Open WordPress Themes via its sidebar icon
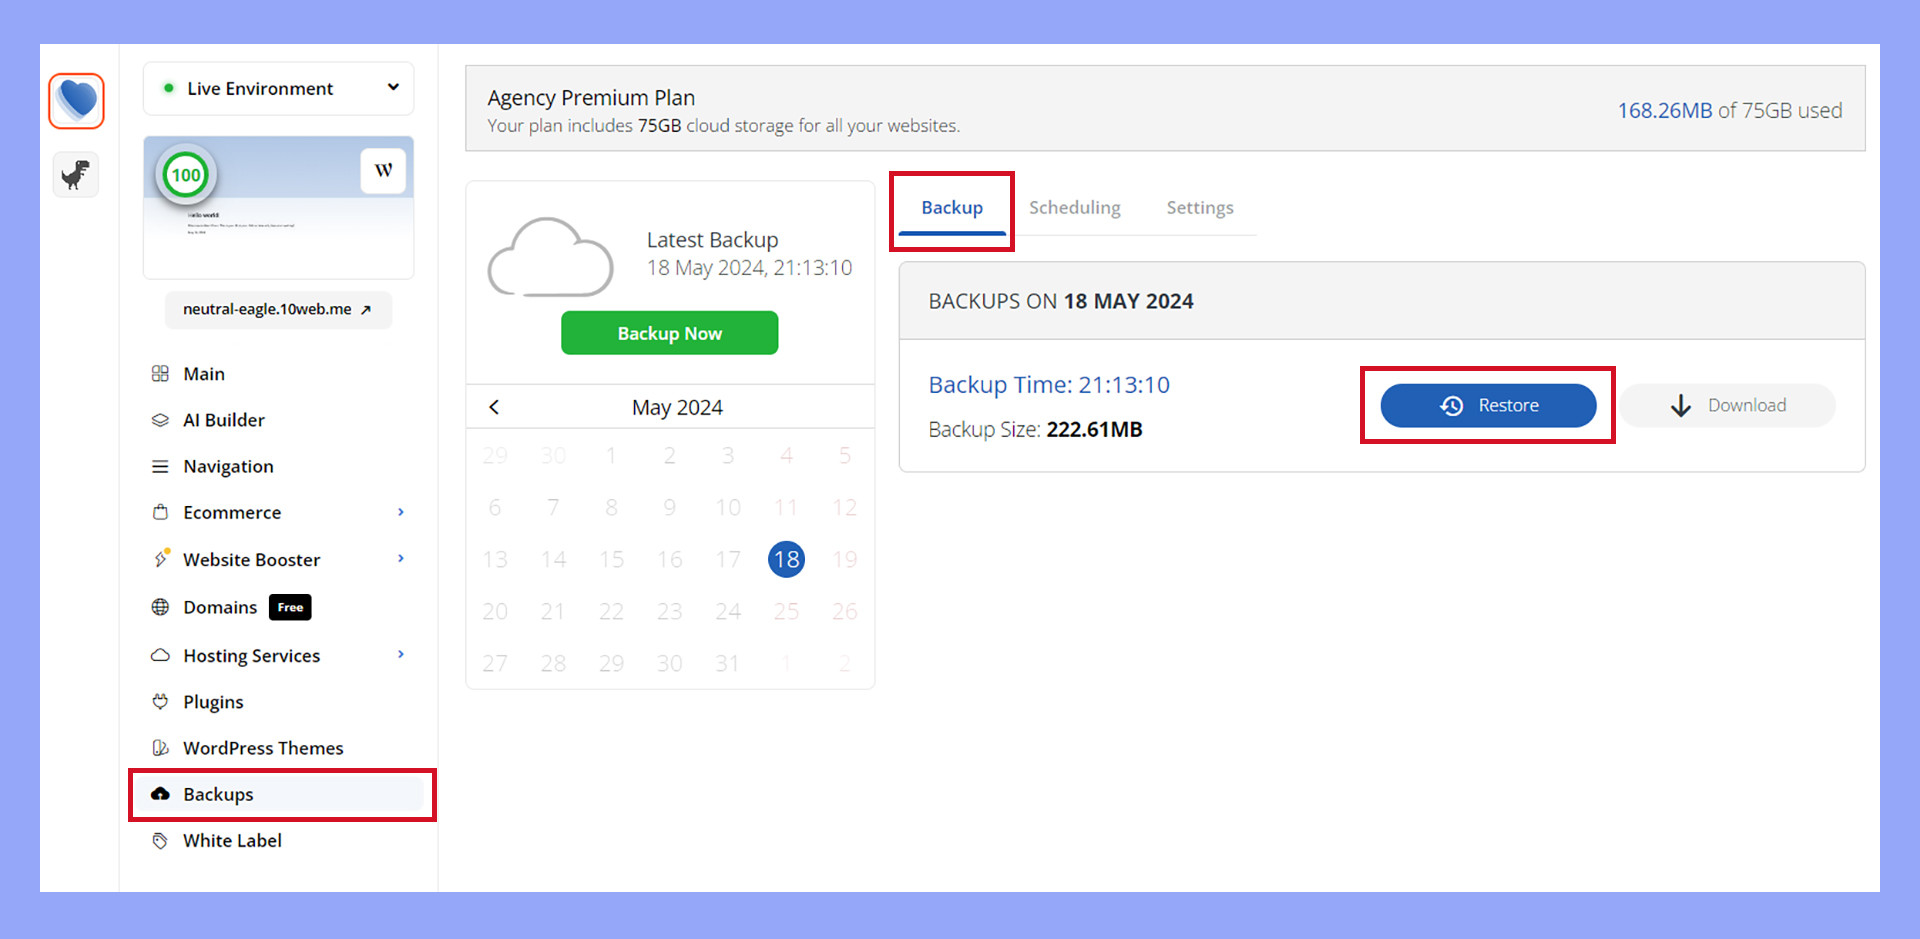The height and width of the screenshot is (939, 1920). (x=162, y=747)
